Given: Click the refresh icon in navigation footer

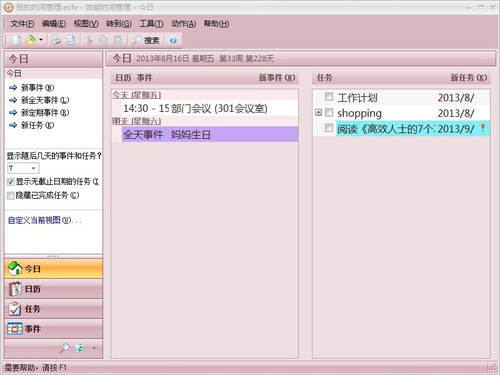Looking at the screenshot, I should coord(79,348).
